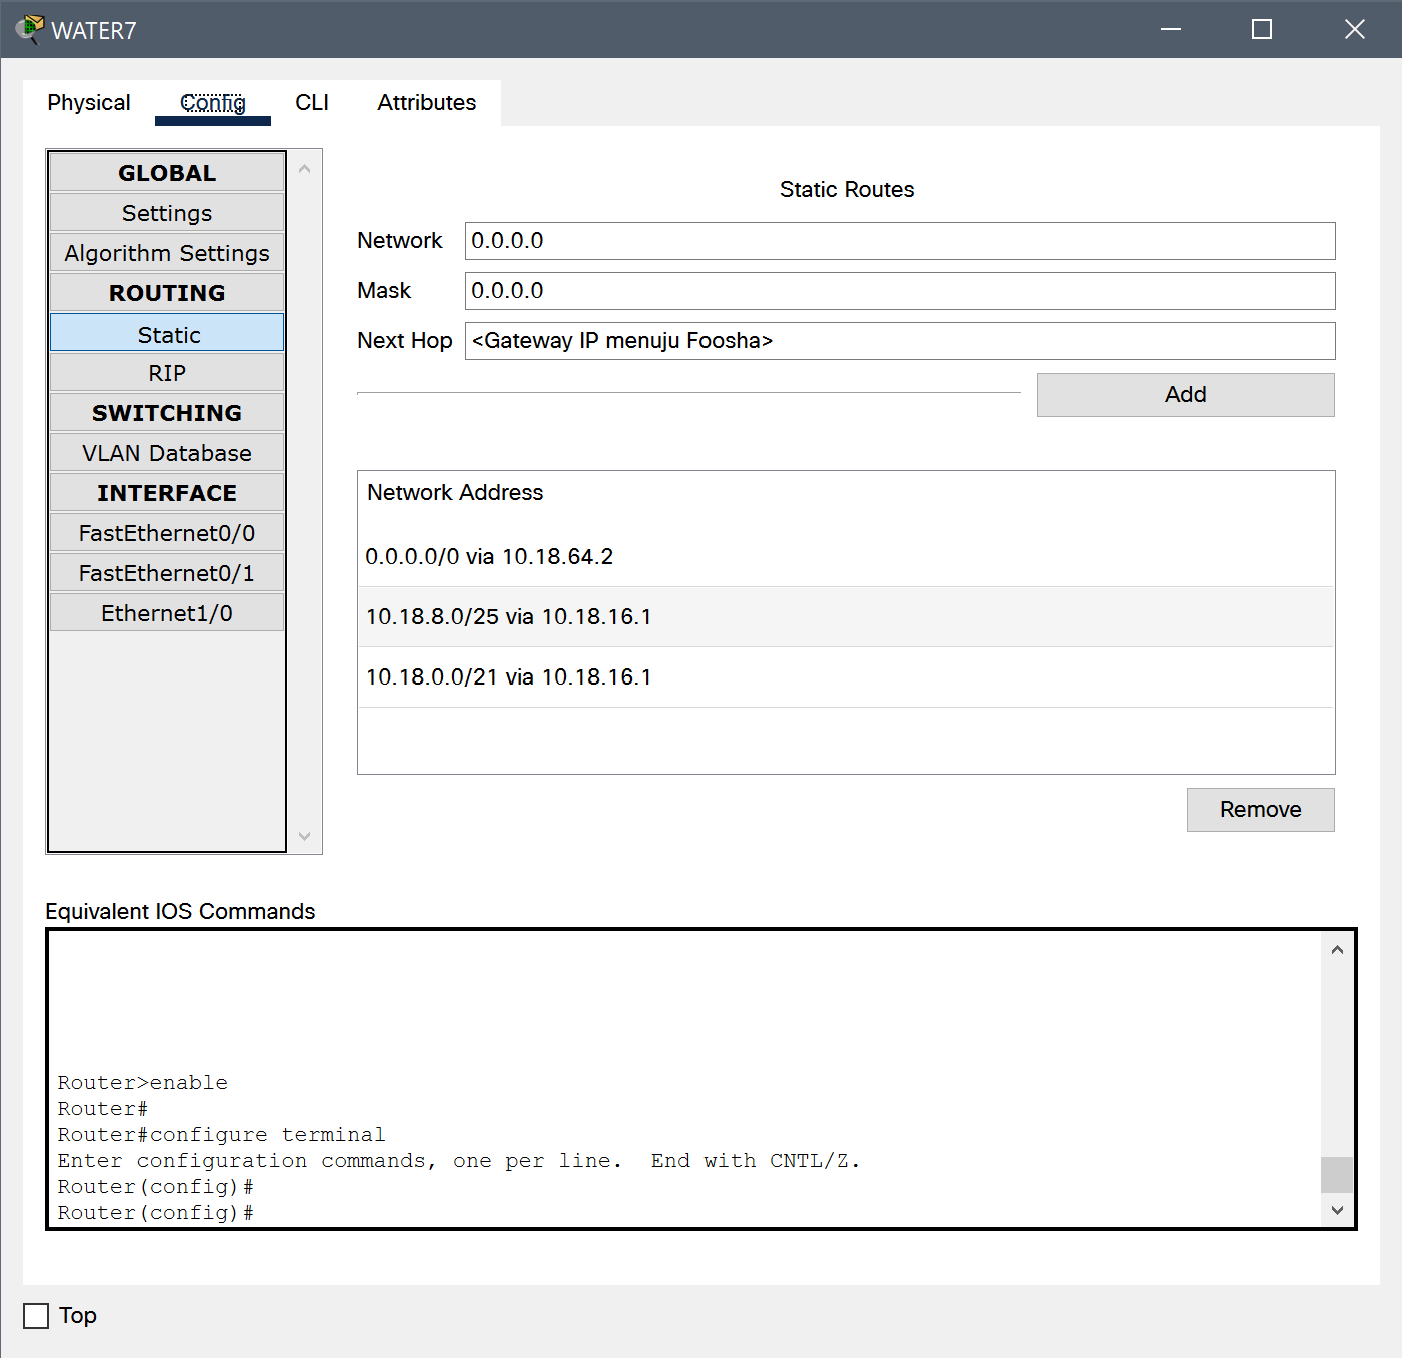The image size is (1402, 1358).
Task: Open global Settings in the sidebar
Action: coord(167,213)
